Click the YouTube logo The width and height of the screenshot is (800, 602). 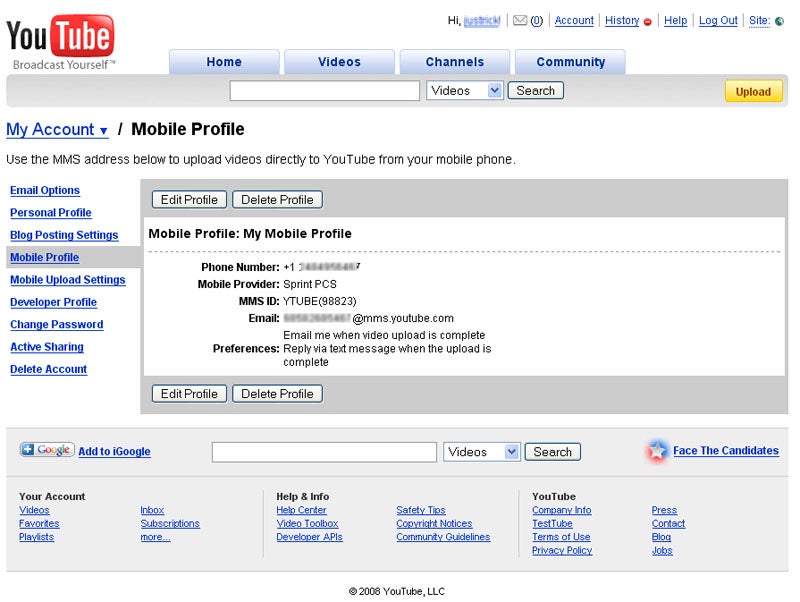click(x=60, y=42)
